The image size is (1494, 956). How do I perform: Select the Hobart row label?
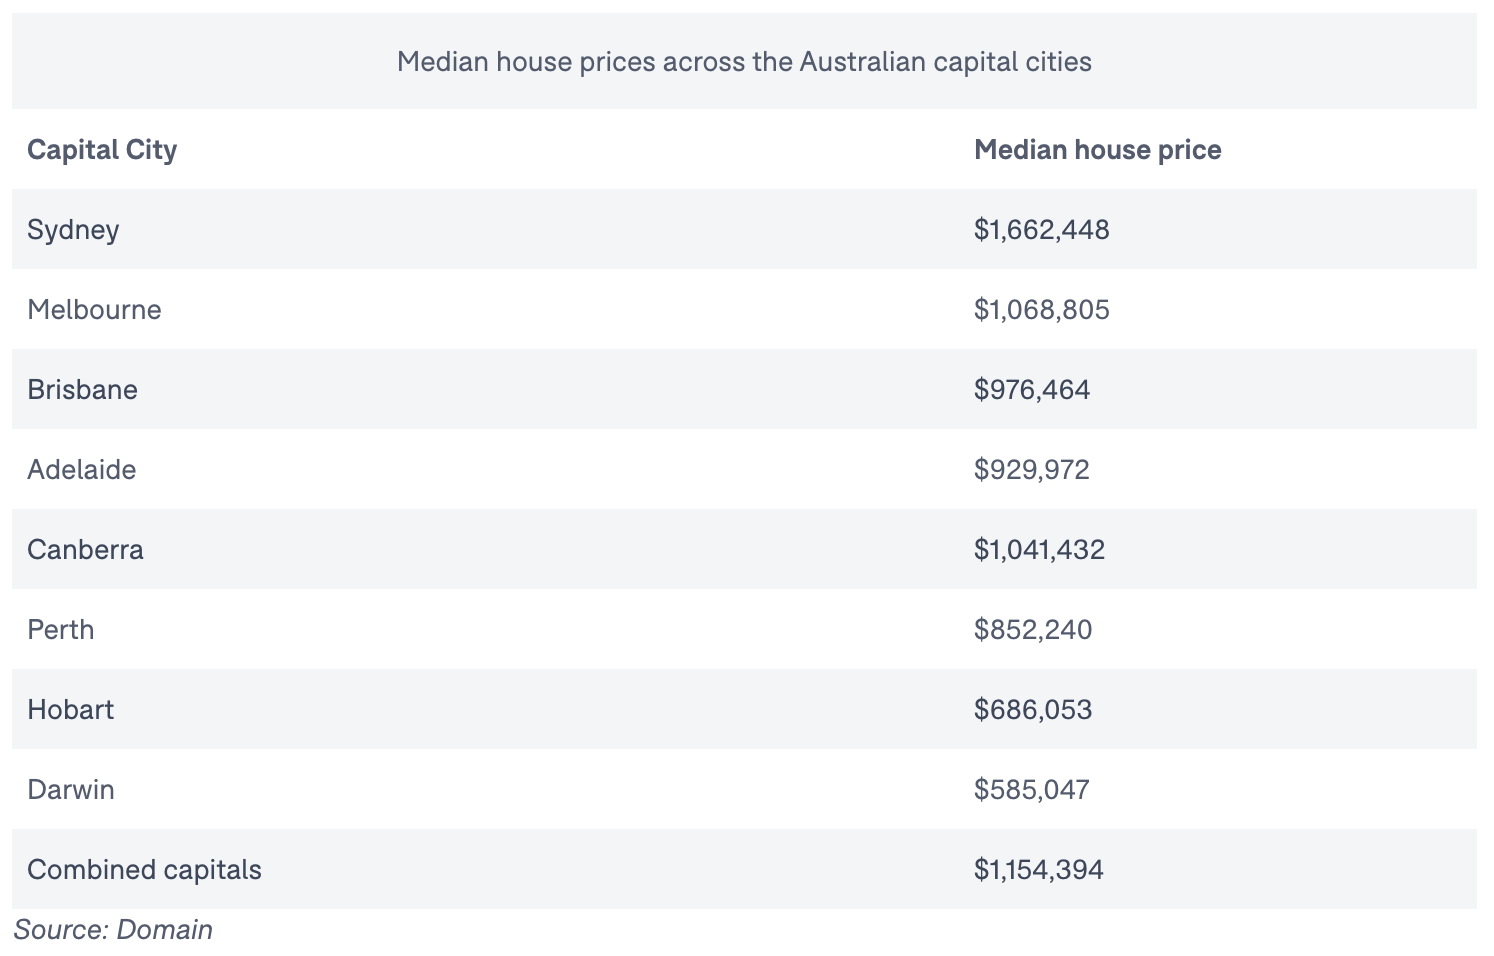tap(70, 710)
